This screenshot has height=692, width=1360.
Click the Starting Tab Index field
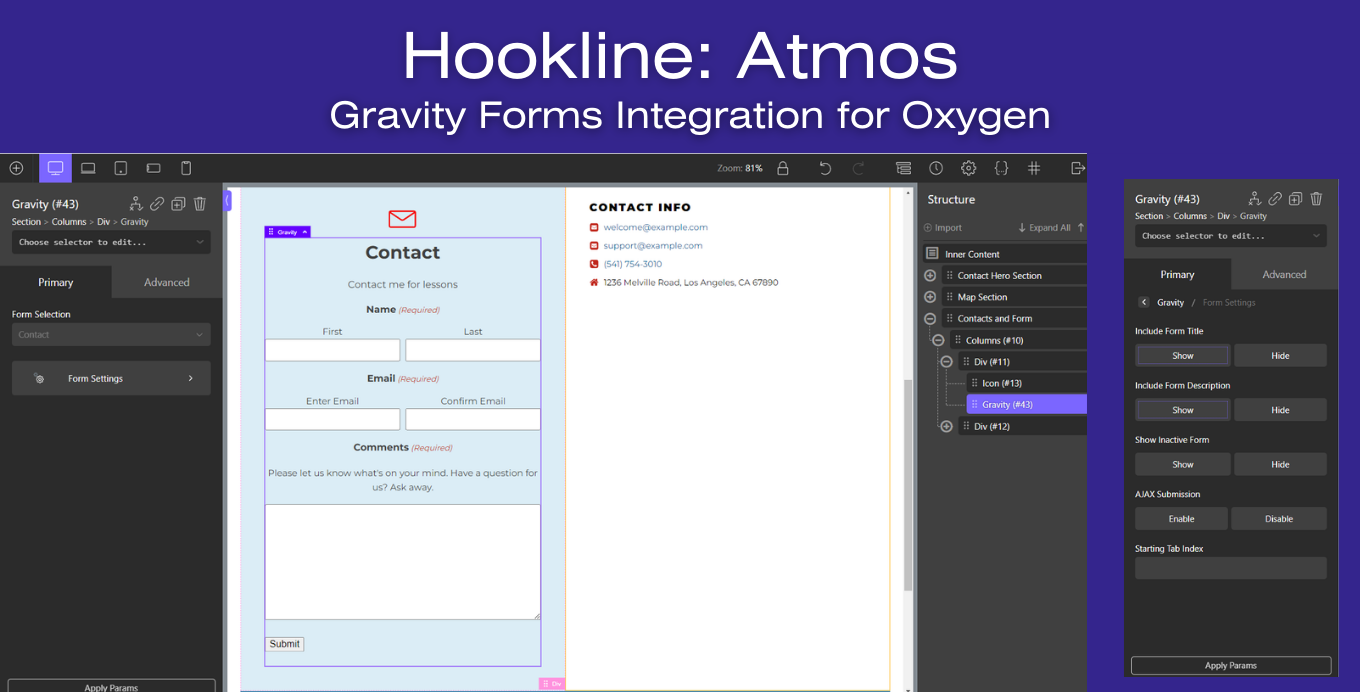click(1230, 568)
